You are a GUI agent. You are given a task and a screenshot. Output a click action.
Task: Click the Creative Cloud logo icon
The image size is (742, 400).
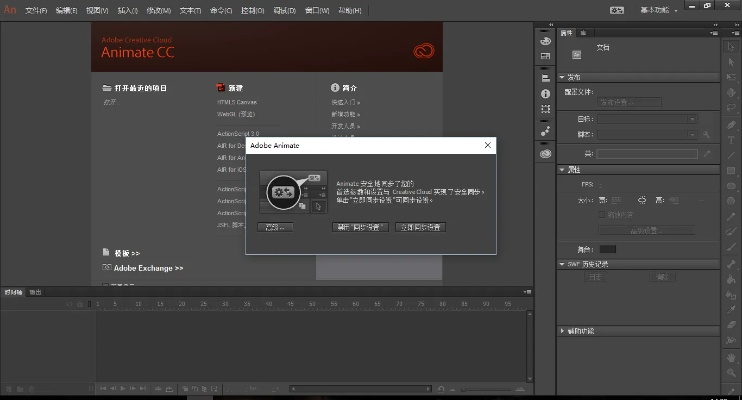(x=424, y=51)
